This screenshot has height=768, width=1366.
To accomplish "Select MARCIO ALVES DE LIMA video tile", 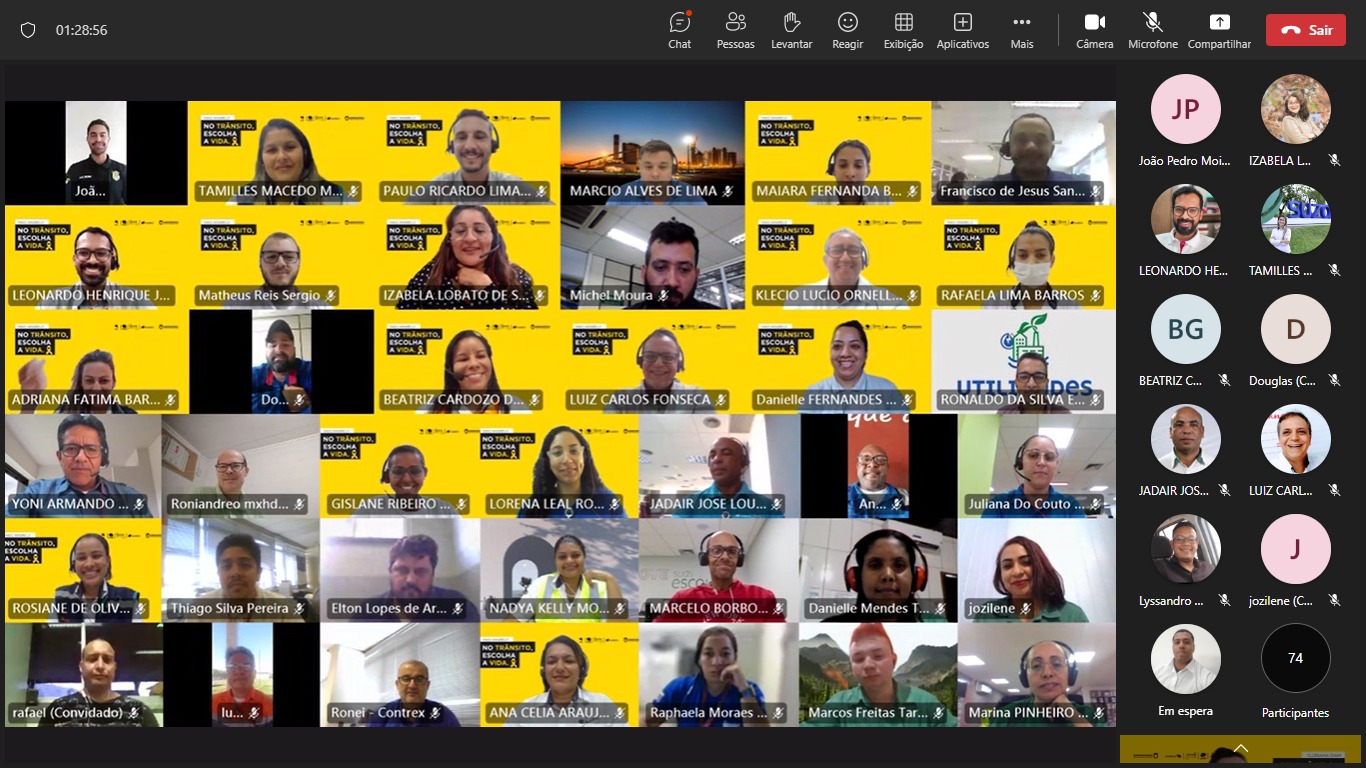I will 652,152.
